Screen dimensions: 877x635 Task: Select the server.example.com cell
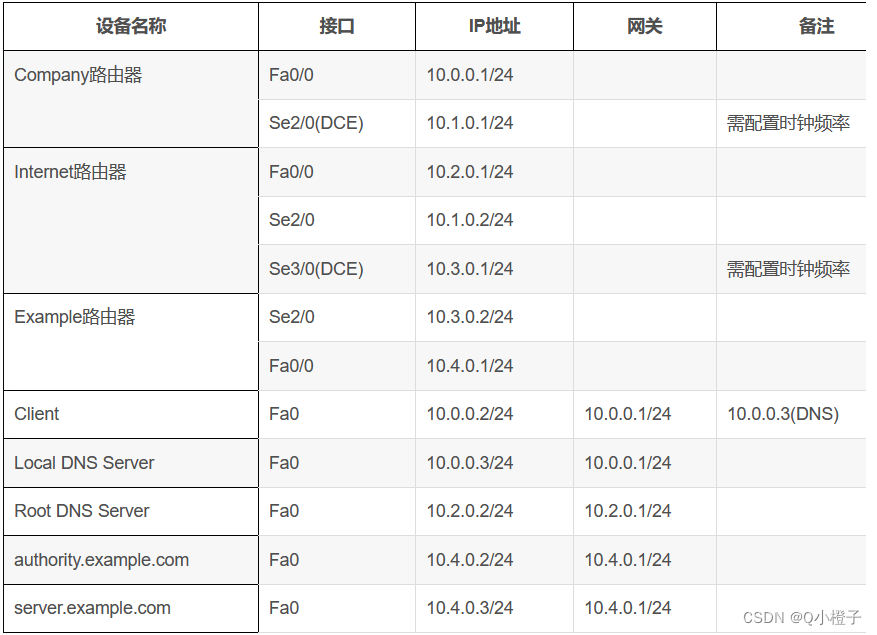[x=131, y=609]
